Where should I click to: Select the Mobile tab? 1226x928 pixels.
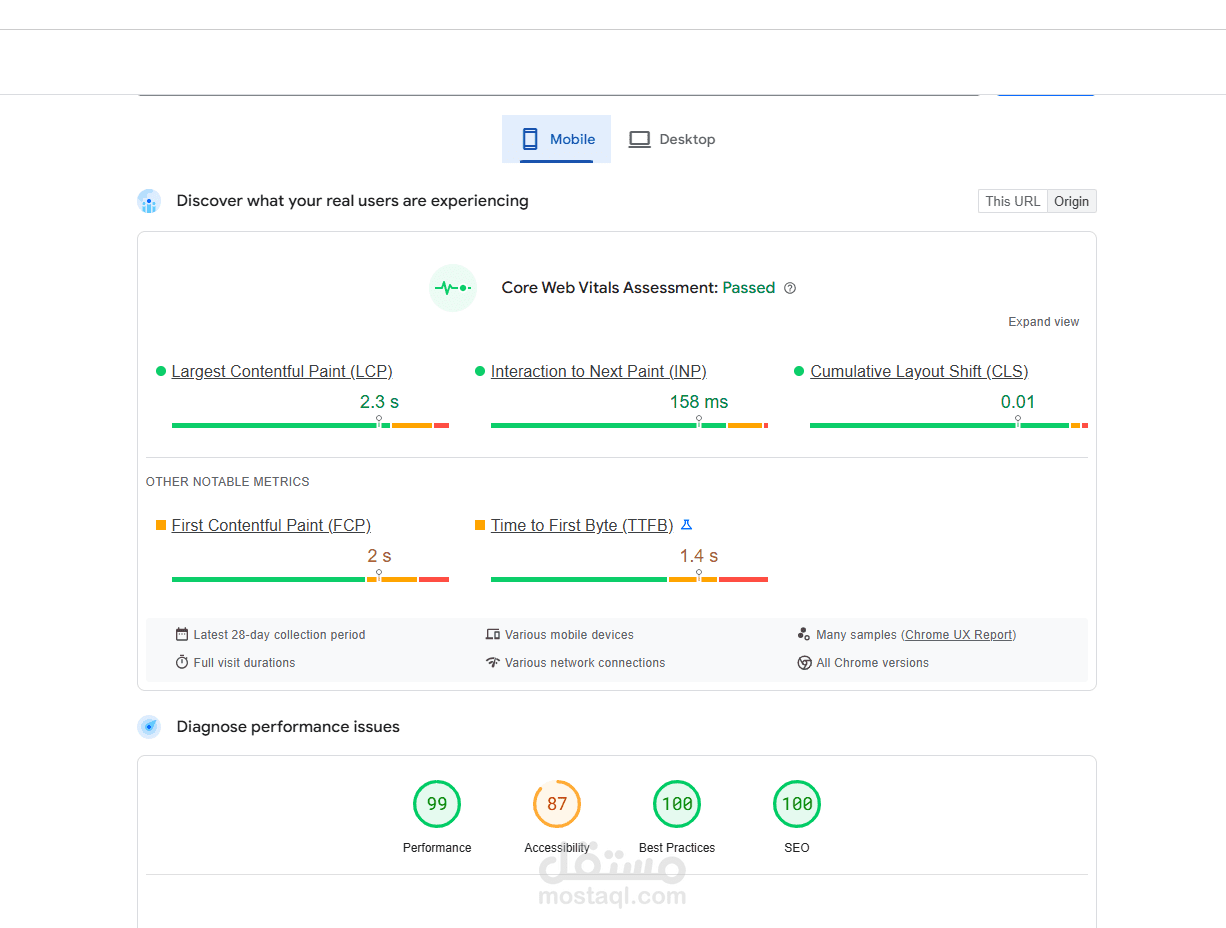coord(556,139)
